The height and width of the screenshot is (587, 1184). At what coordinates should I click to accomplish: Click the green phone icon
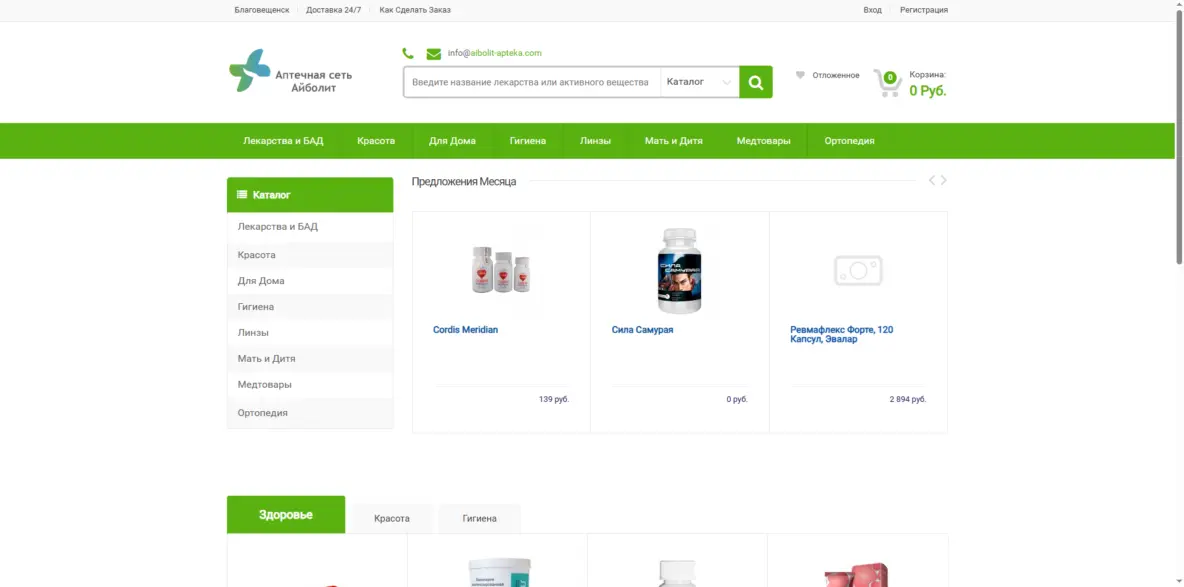pos(408,53)
